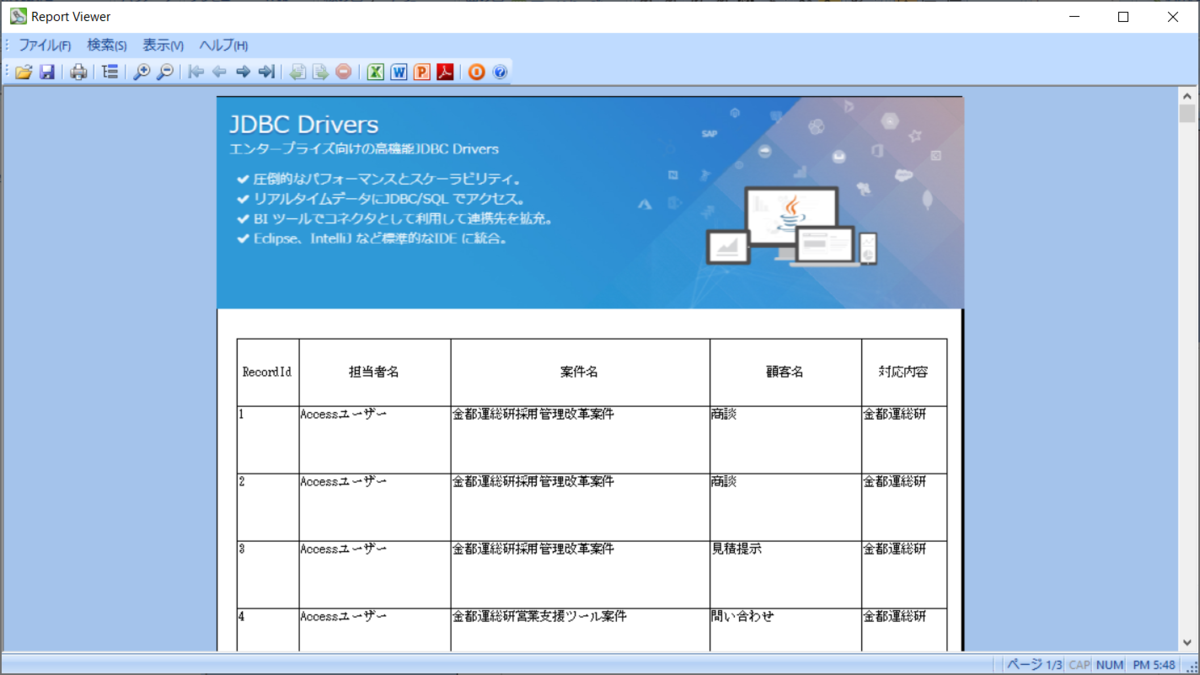Zoom out with the magnifier minus icon
This screenshot has height=675, width=1200.
[165, 72]
